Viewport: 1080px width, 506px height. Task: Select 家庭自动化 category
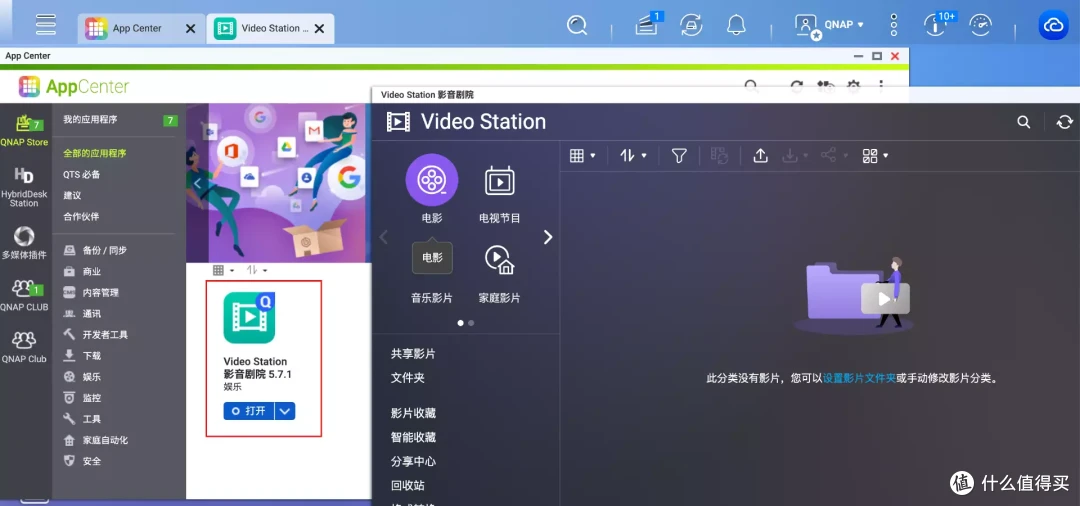coord(105,441)
